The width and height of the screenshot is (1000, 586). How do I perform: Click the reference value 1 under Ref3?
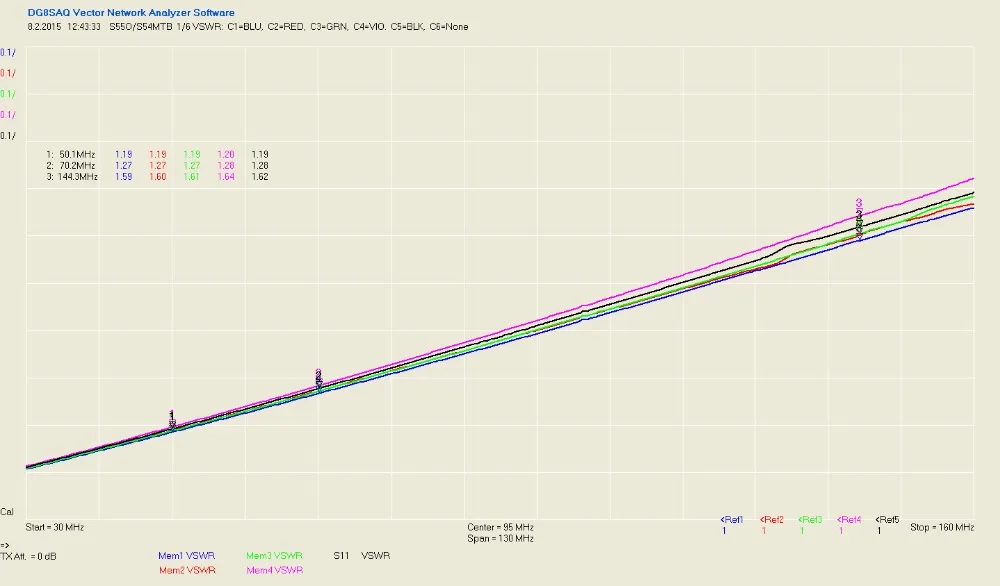pyautogui.click(x=802, y=531)
